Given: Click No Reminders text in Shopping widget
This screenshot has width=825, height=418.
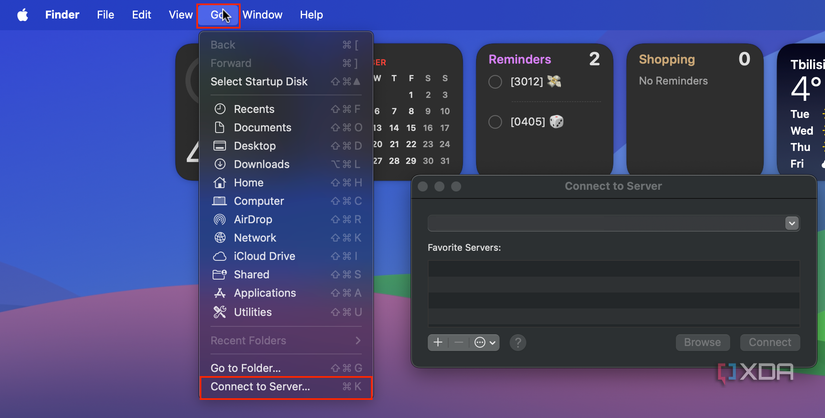Looking at the screenshot, I should pos(673,81).
